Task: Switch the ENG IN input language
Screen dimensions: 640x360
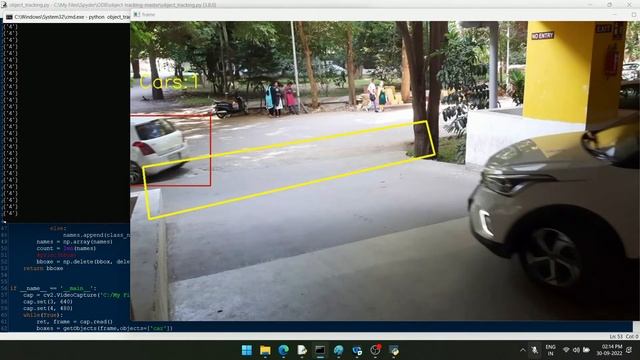Action: 551,350
